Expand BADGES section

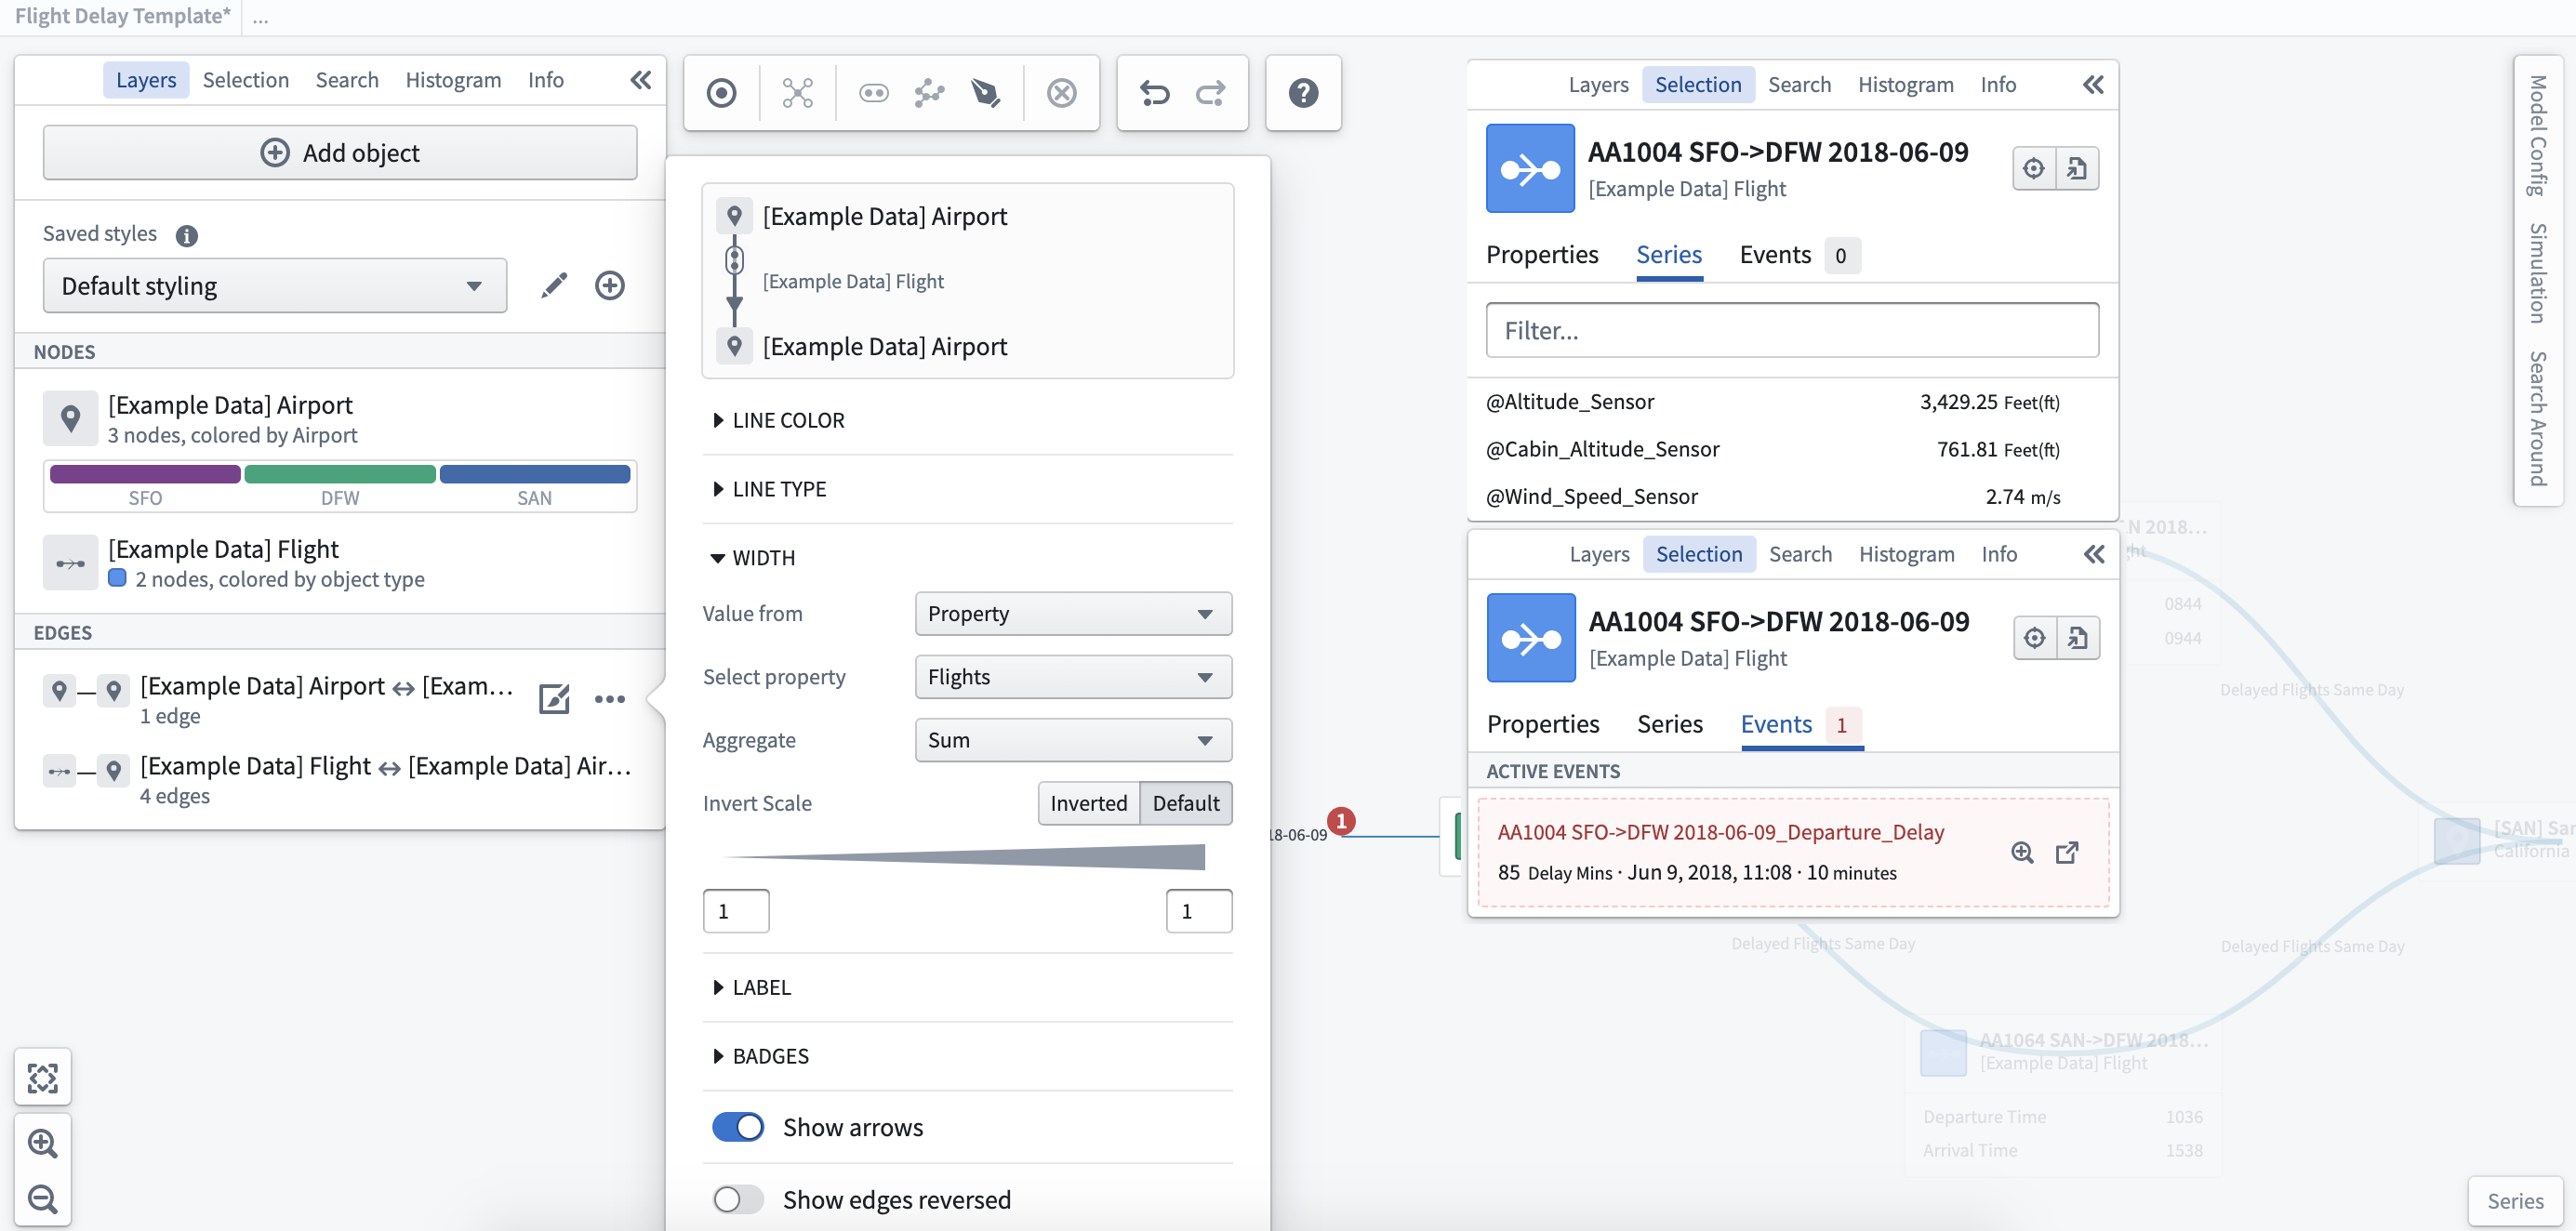(x=759, y=1056)
